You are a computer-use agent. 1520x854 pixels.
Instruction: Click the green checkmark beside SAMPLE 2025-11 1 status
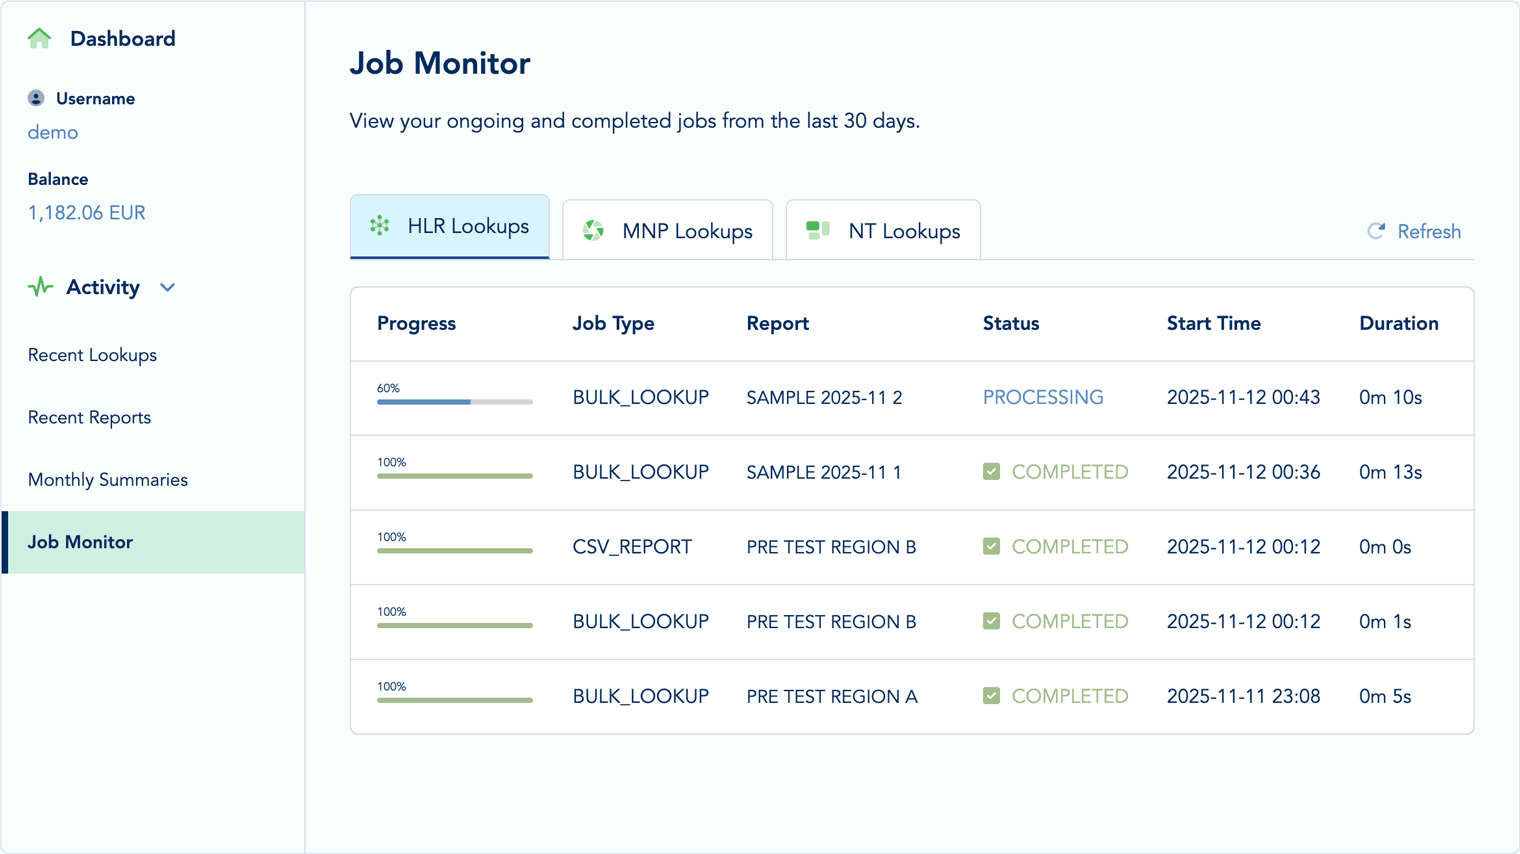pos(991,471)
